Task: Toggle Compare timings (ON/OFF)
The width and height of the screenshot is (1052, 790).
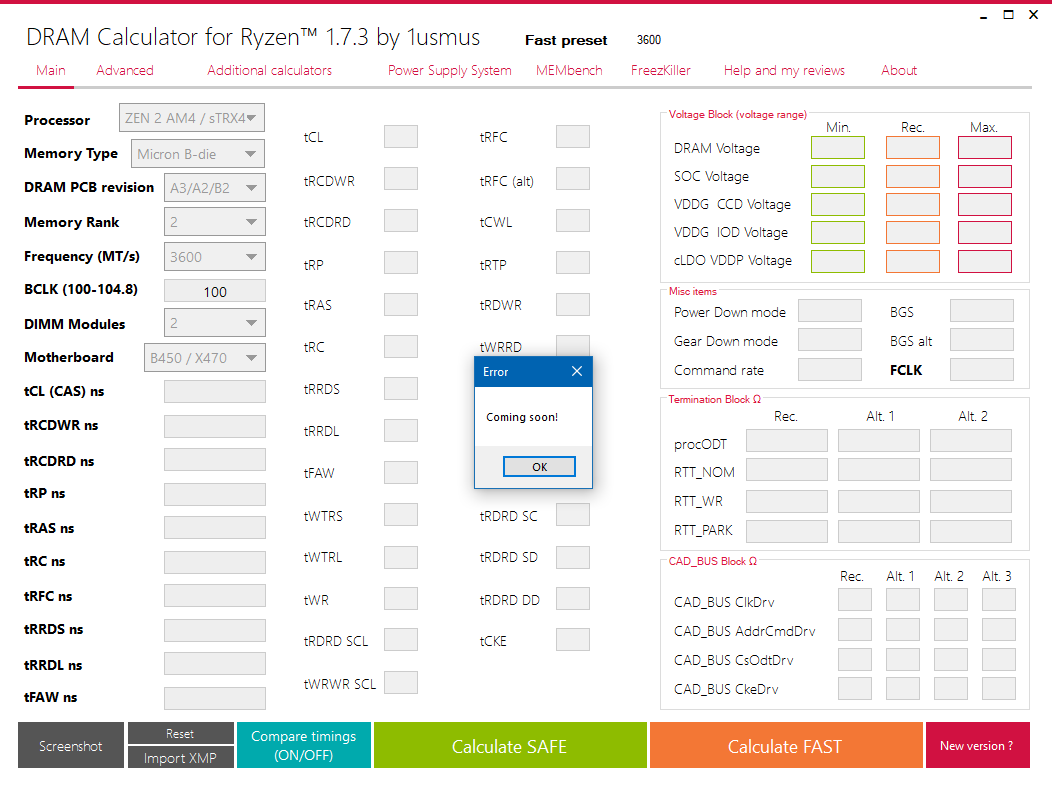Action: click(303, 746)
